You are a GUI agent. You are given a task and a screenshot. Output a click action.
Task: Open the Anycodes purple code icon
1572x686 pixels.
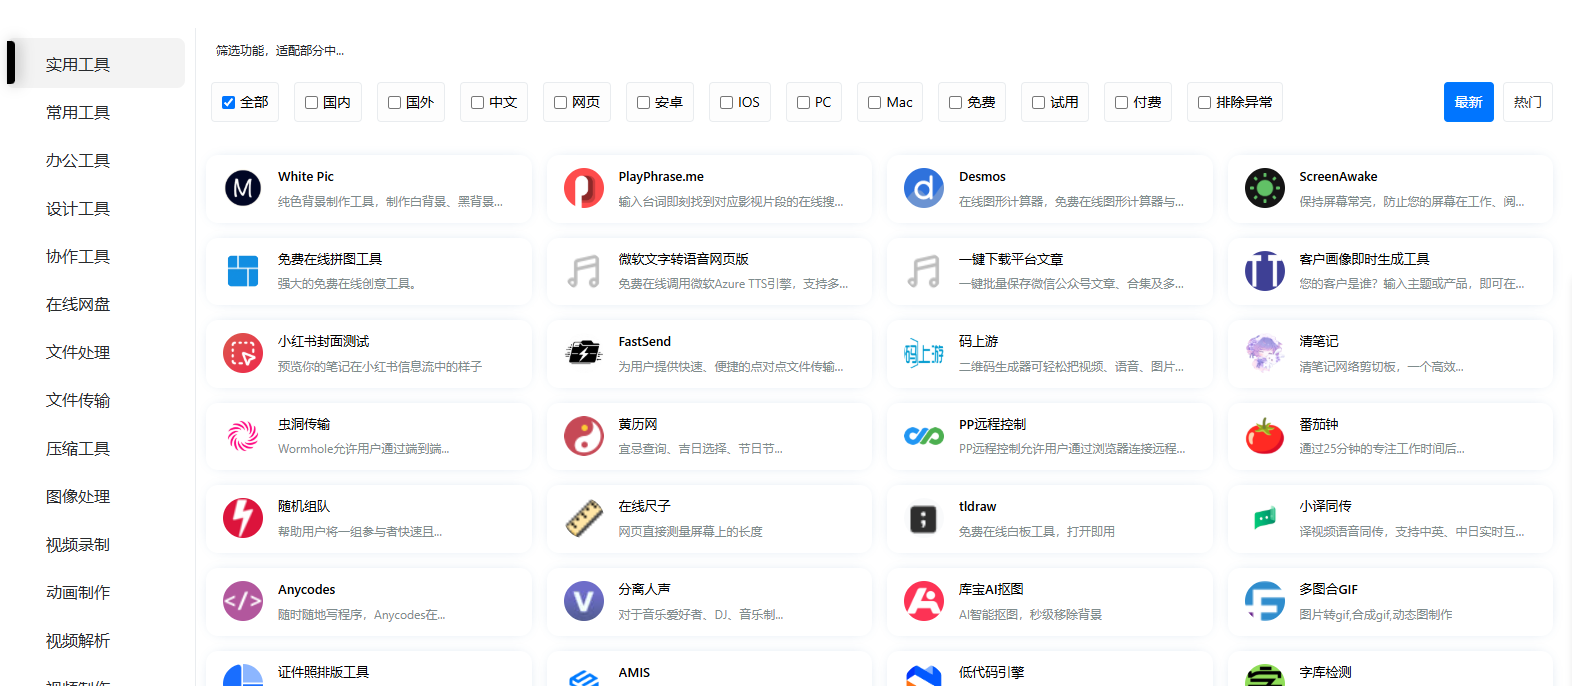pos(243,601)
